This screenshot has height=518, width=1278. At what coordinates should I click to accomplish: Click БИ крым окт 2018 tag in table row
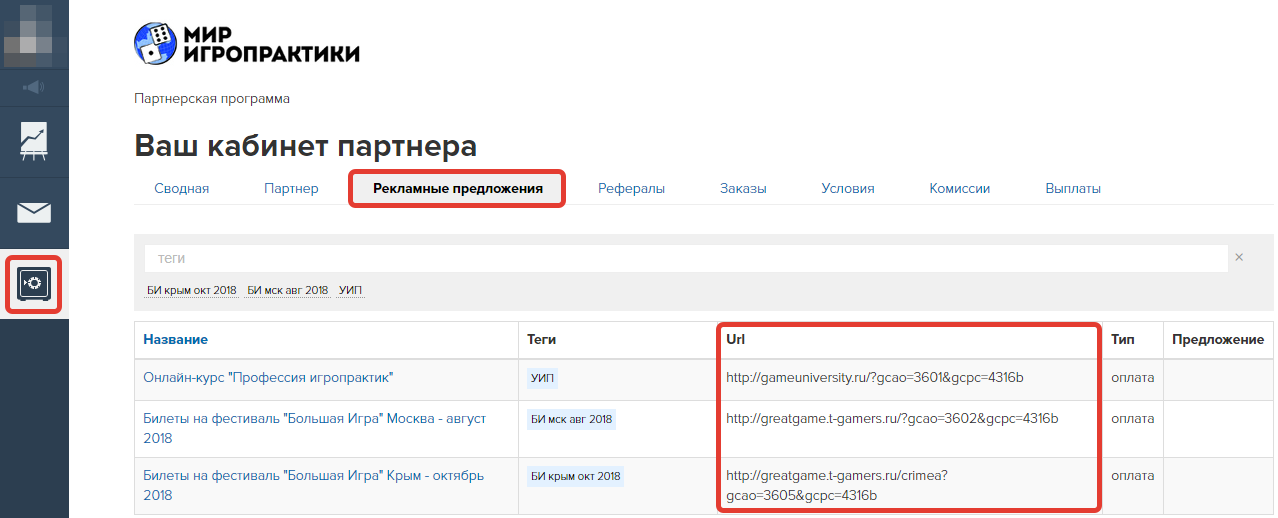[576, 477]
